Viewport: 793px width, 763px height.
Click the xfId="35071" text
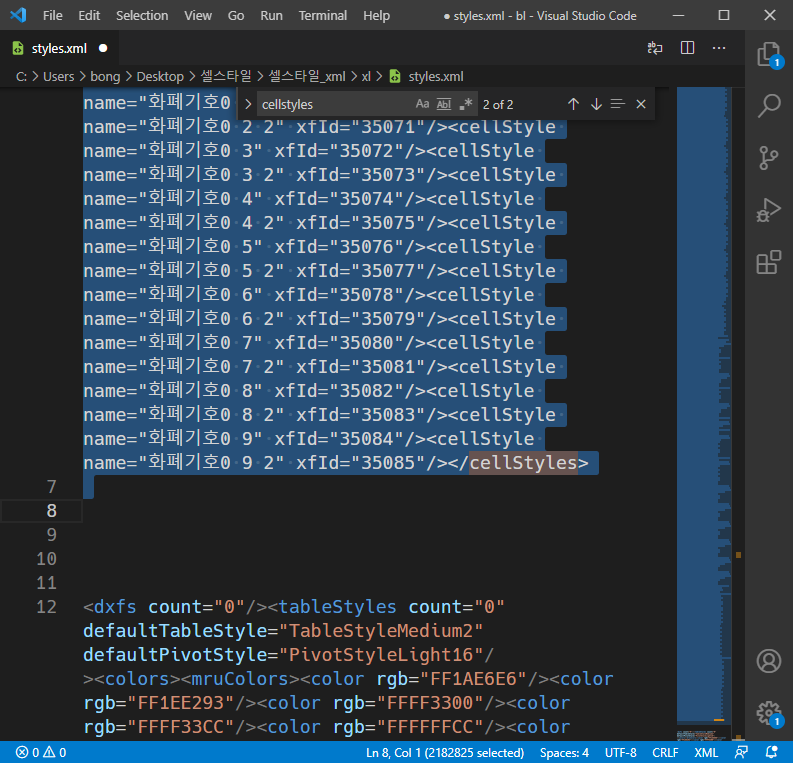(361, 127)
